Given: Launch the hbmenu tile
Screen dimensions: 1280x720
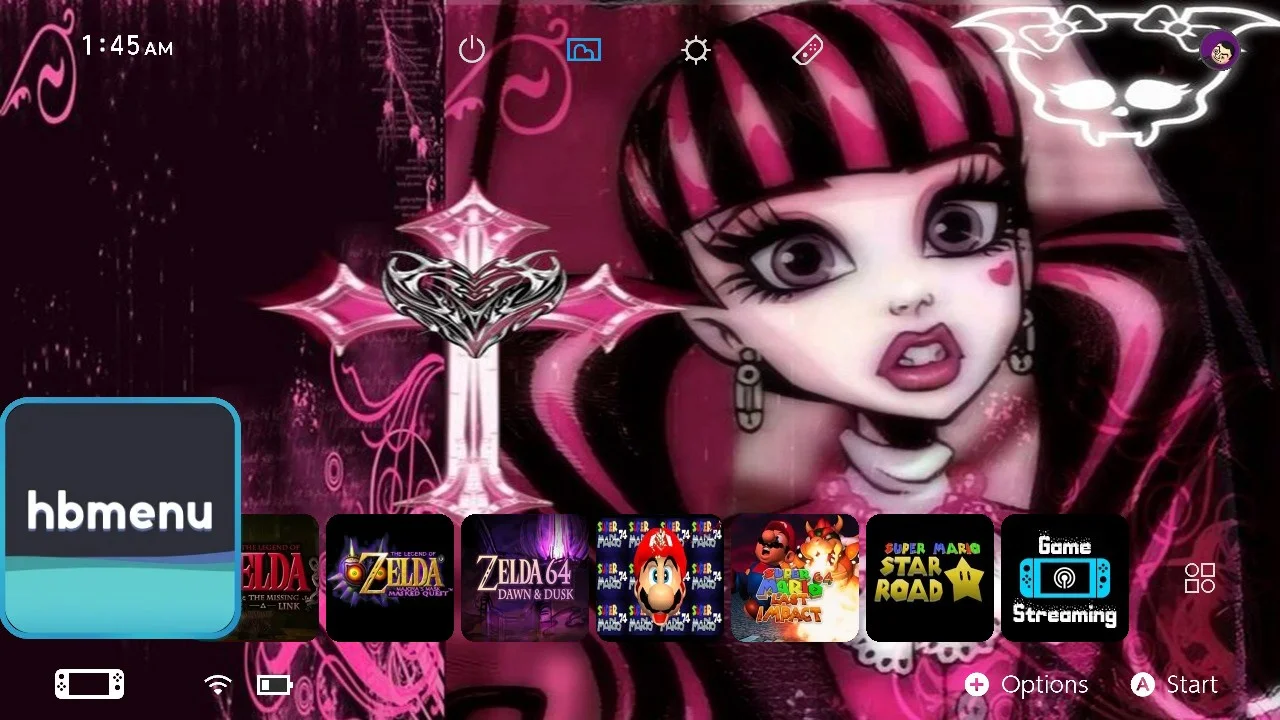Looking at the screenshot, I should pyautogui.click(x=120, y=518).
